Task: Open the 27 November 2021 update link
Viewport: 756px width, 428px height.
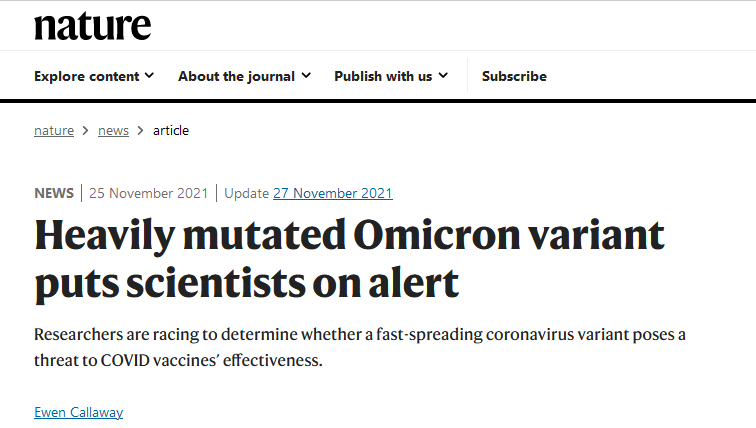Action: coord(333,193)
